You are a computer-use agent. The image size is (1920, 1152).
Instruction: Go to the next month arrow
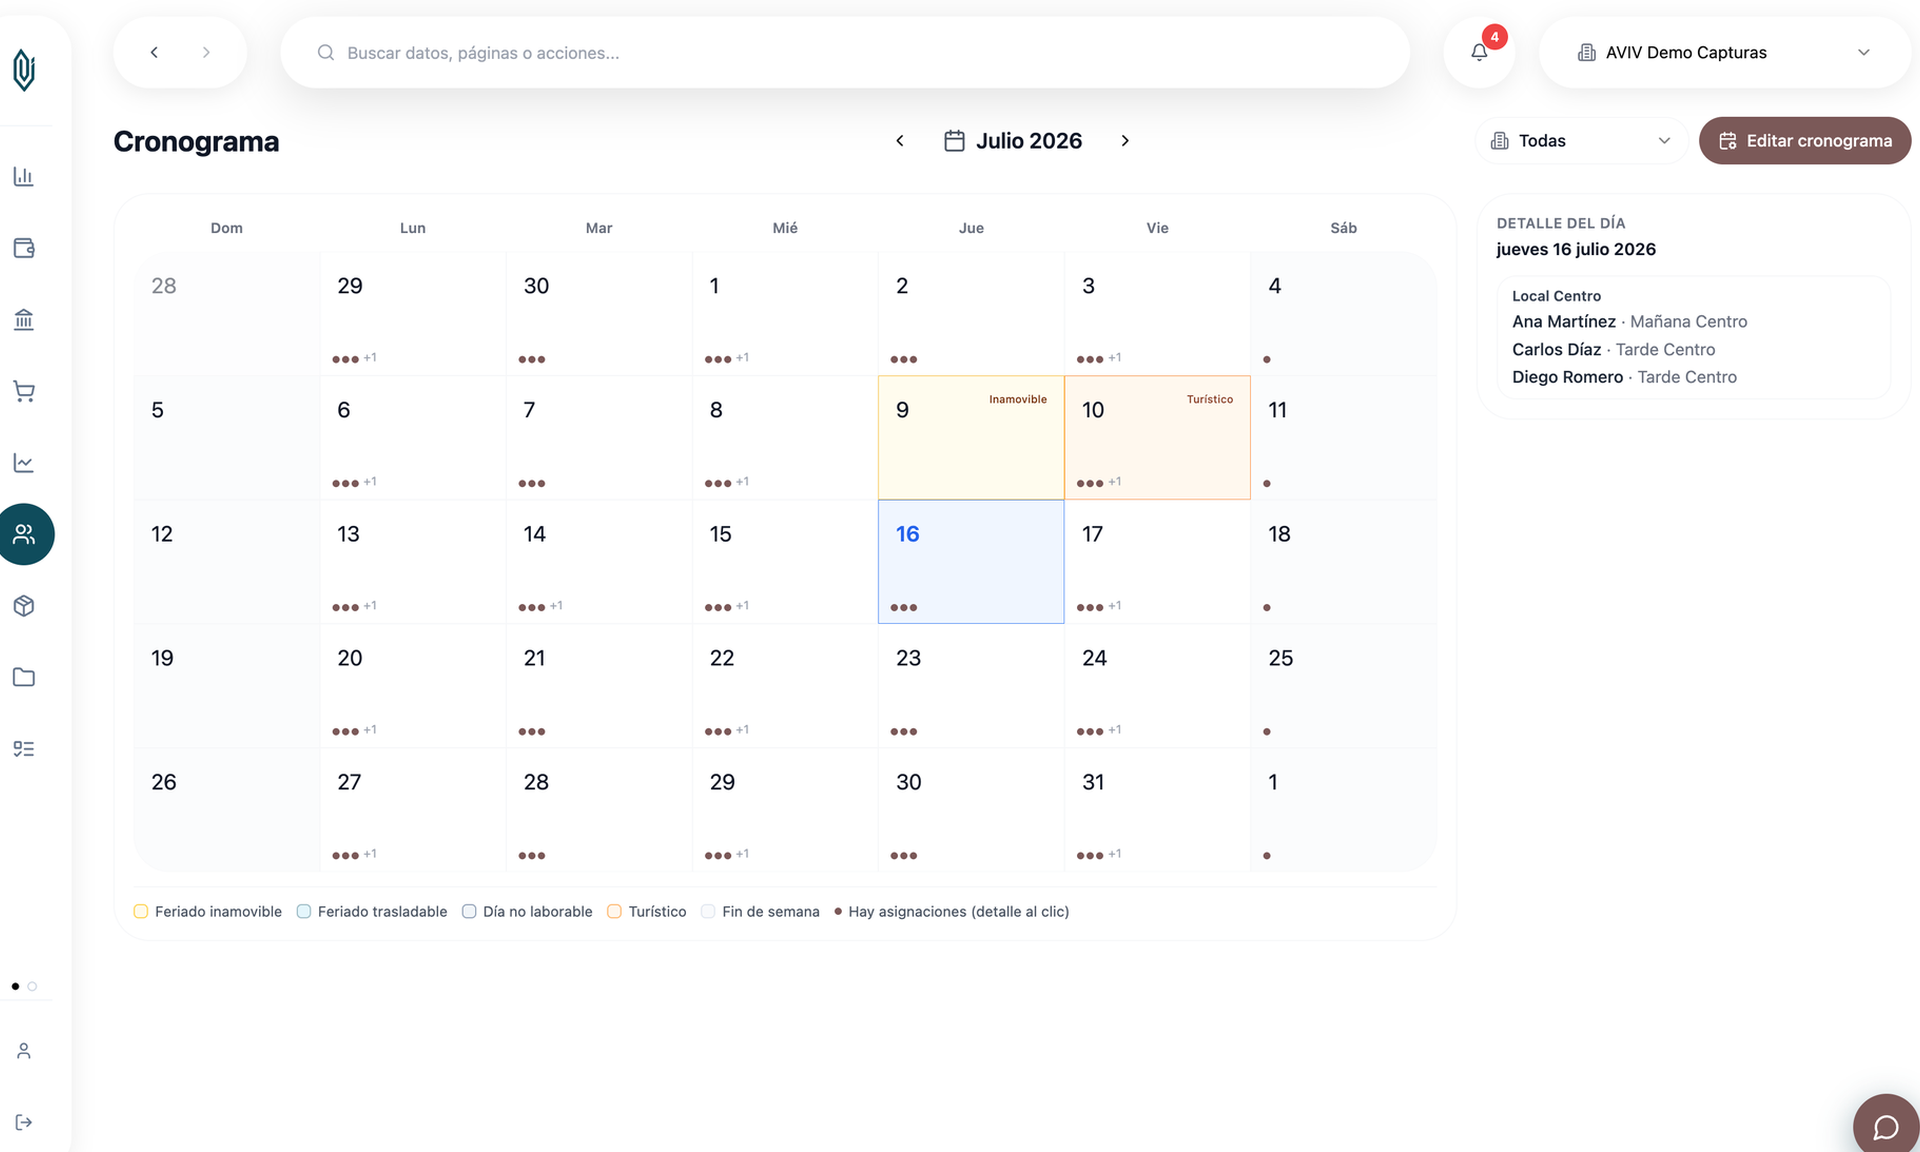[1125, 141]
